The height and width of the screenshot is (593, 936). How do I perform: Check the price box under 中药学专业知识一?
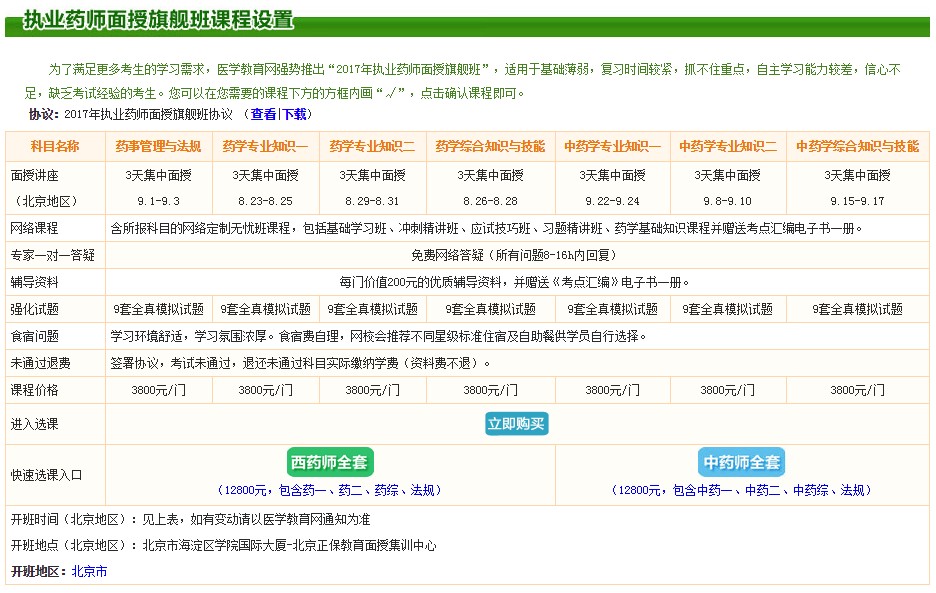(614, 390)
